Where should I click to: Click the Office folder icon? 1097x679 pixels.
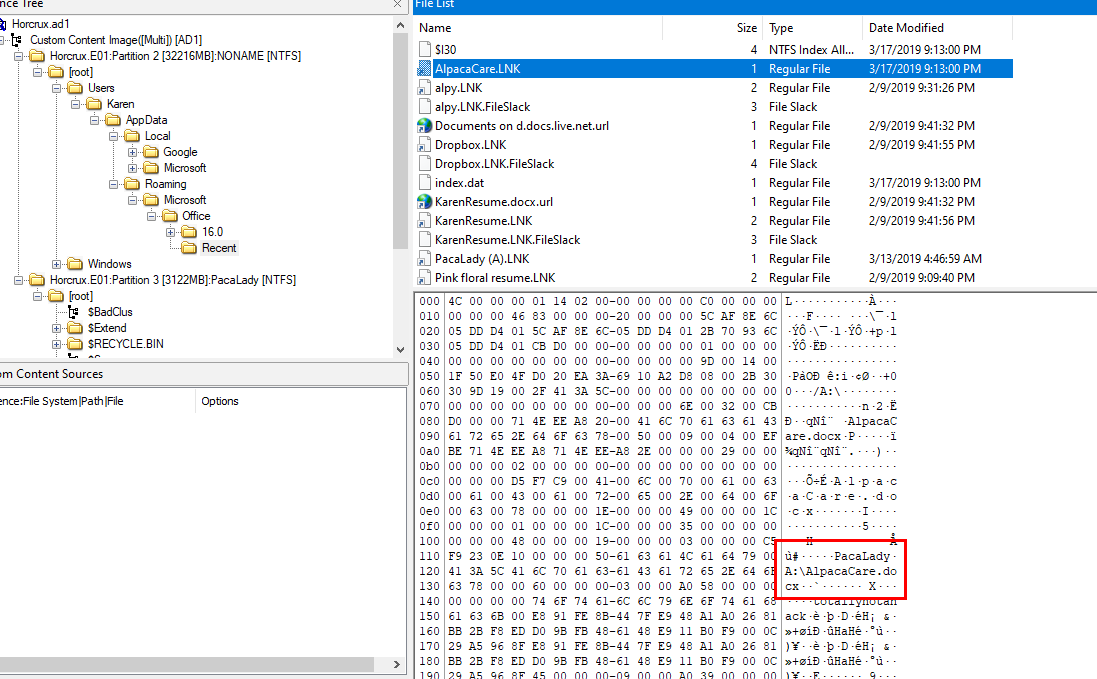click(169, 216)
